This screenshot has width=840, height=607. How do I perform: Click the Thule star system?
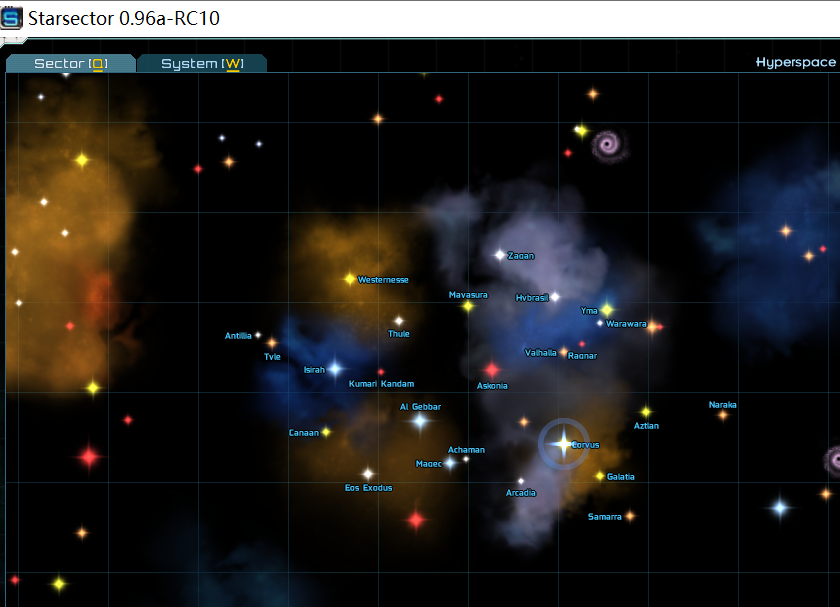coord(399,321)
